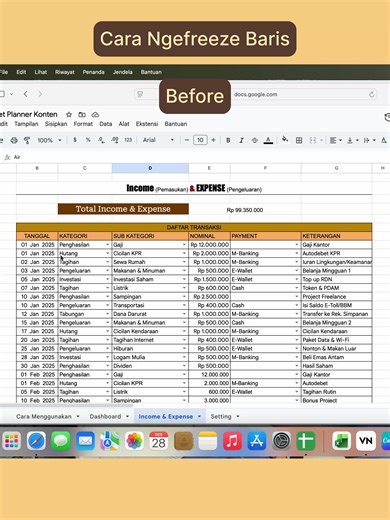
Task: Open the Alat menu
Action: 124,124
